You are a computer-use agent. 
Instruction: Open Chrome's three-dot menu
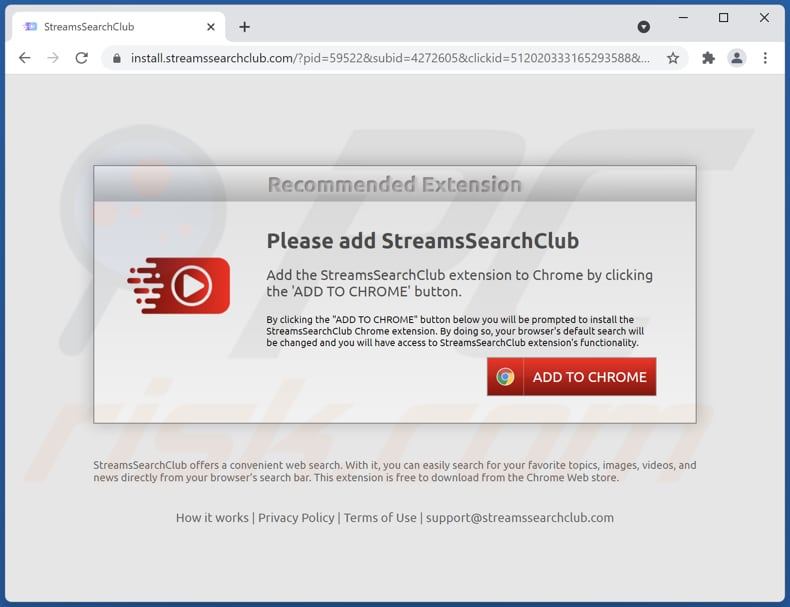765,58
